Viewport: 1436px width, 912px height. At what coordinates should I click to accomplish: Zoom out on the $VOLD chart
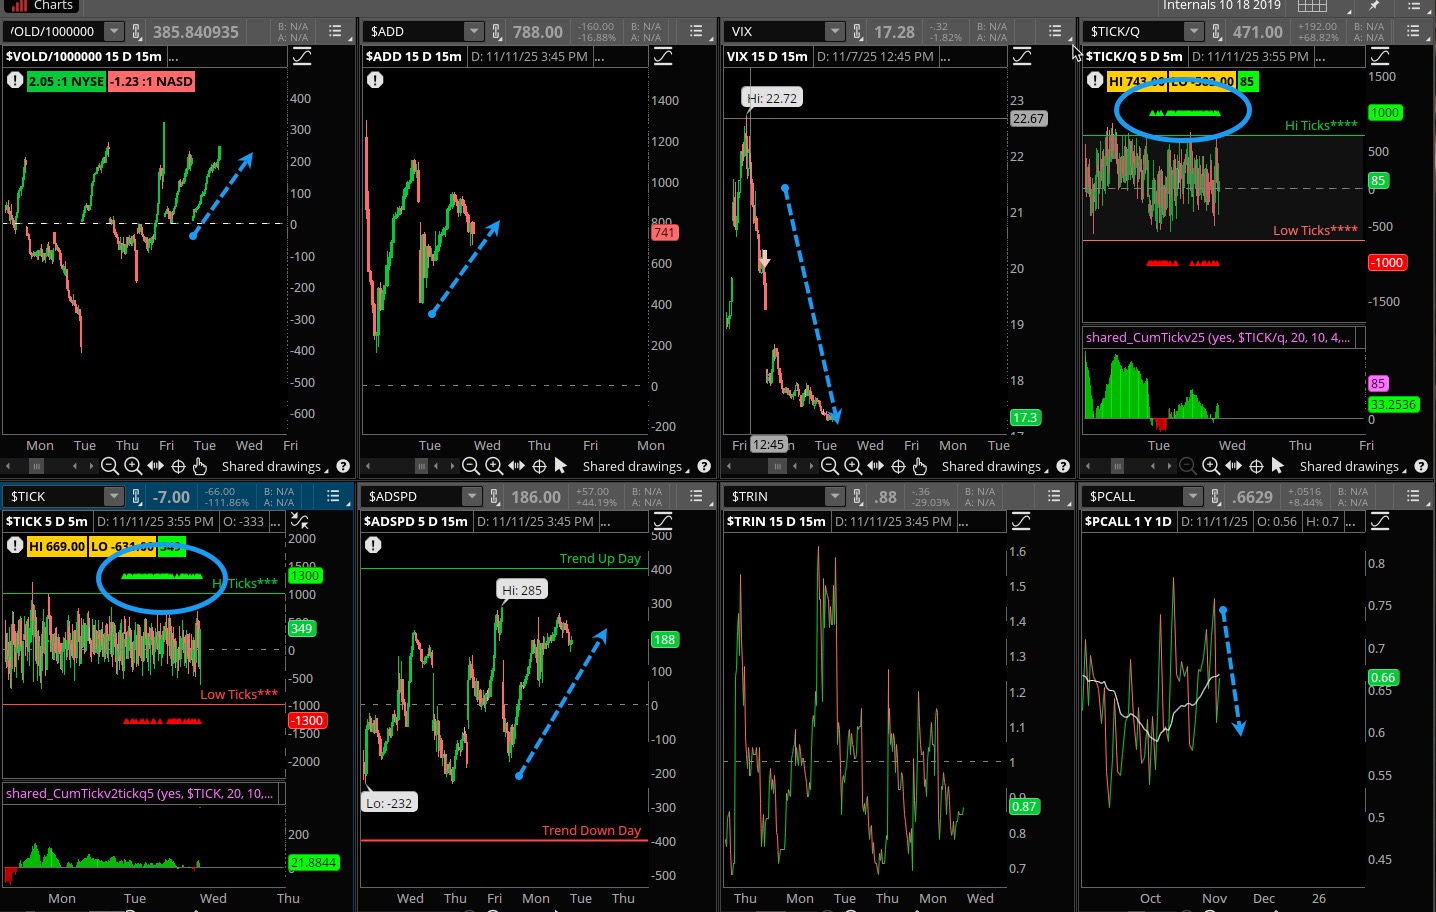click(x=110, y=466)
